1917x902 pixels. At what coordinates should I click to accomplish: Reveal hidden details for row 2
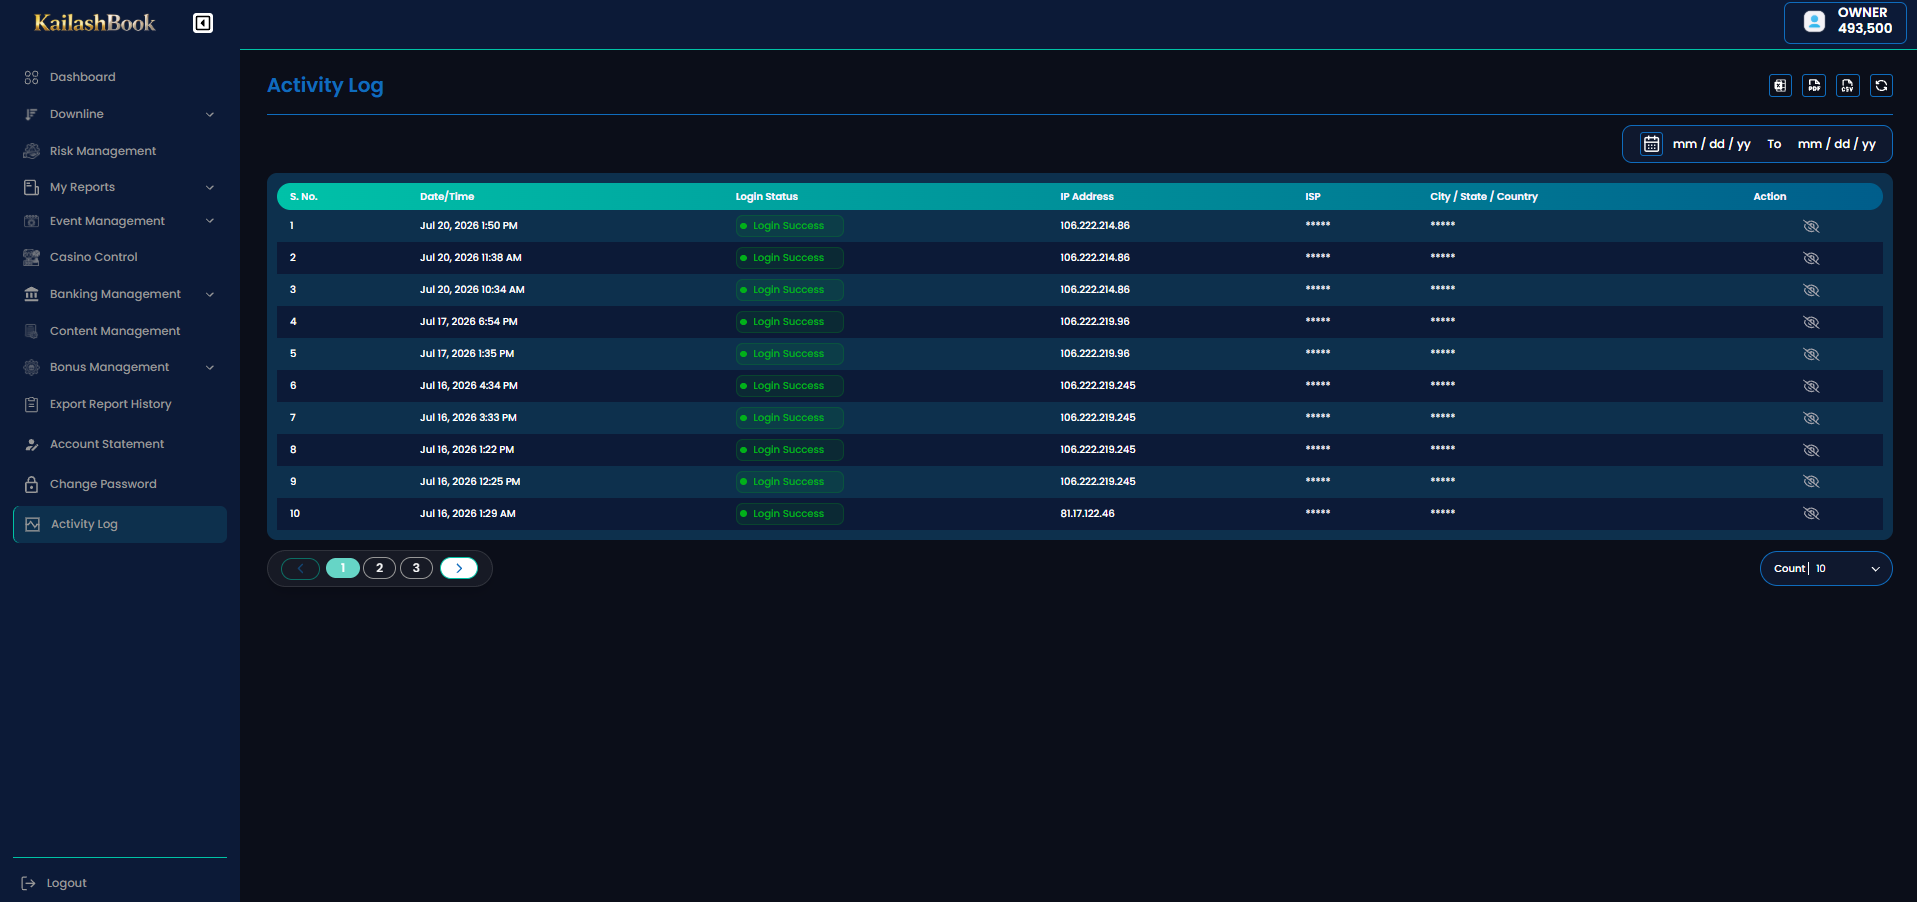tap(1811, 258)
